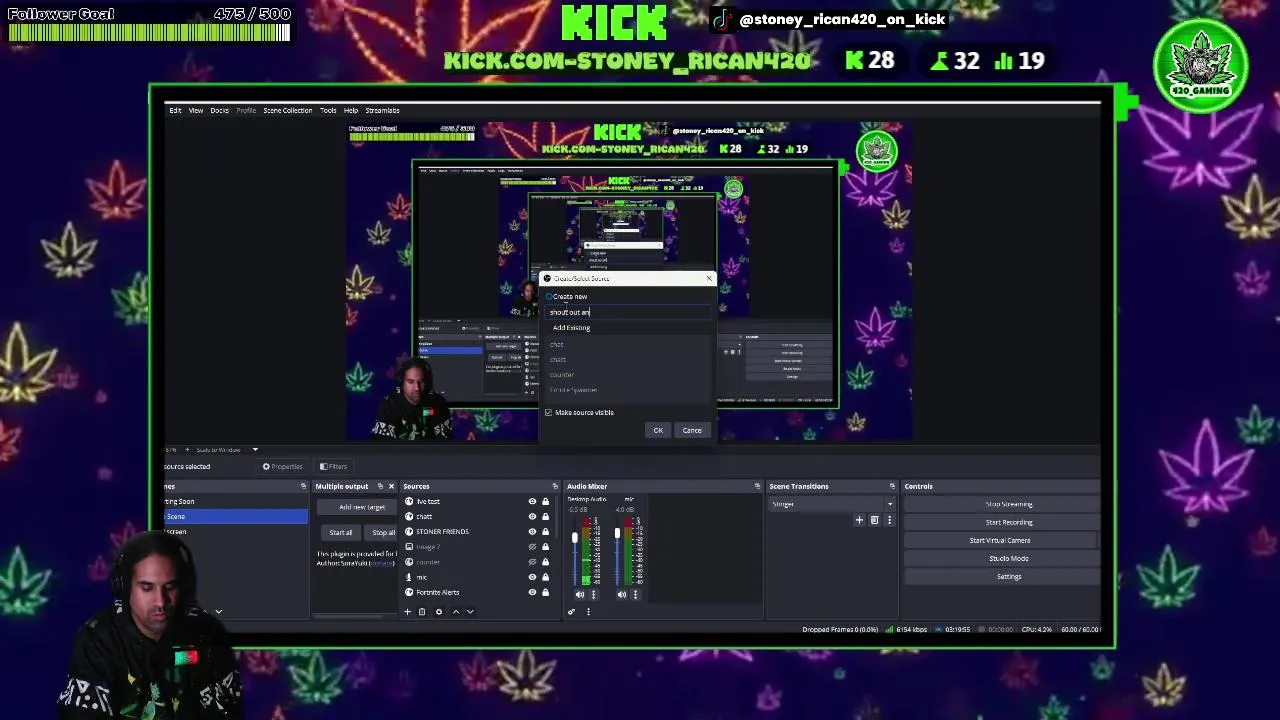Remove selected source with the Sources trash icon
Image resolution: width=1280 pixels, height=720 pixels.
[422, 611]
